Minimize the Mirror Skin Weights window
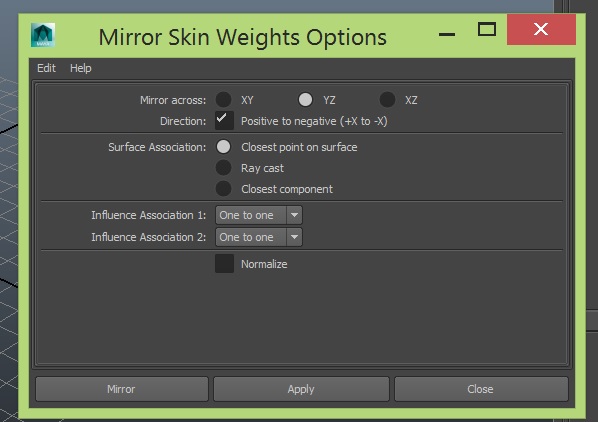 (447, 34)
